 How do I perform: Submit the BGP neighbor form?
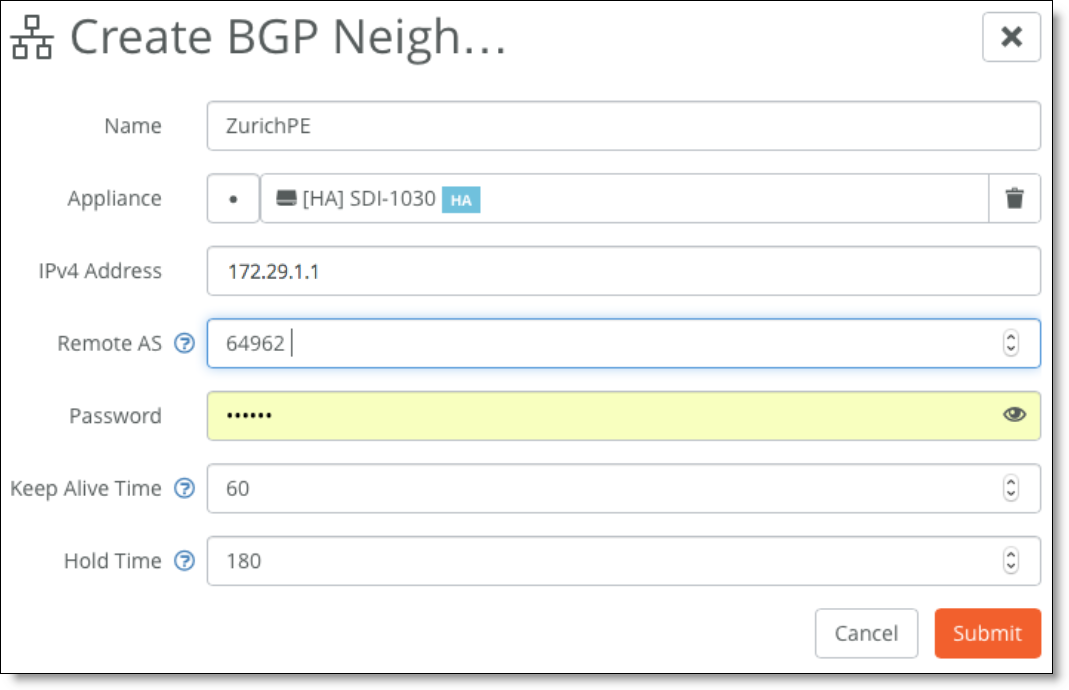(988, 633)
